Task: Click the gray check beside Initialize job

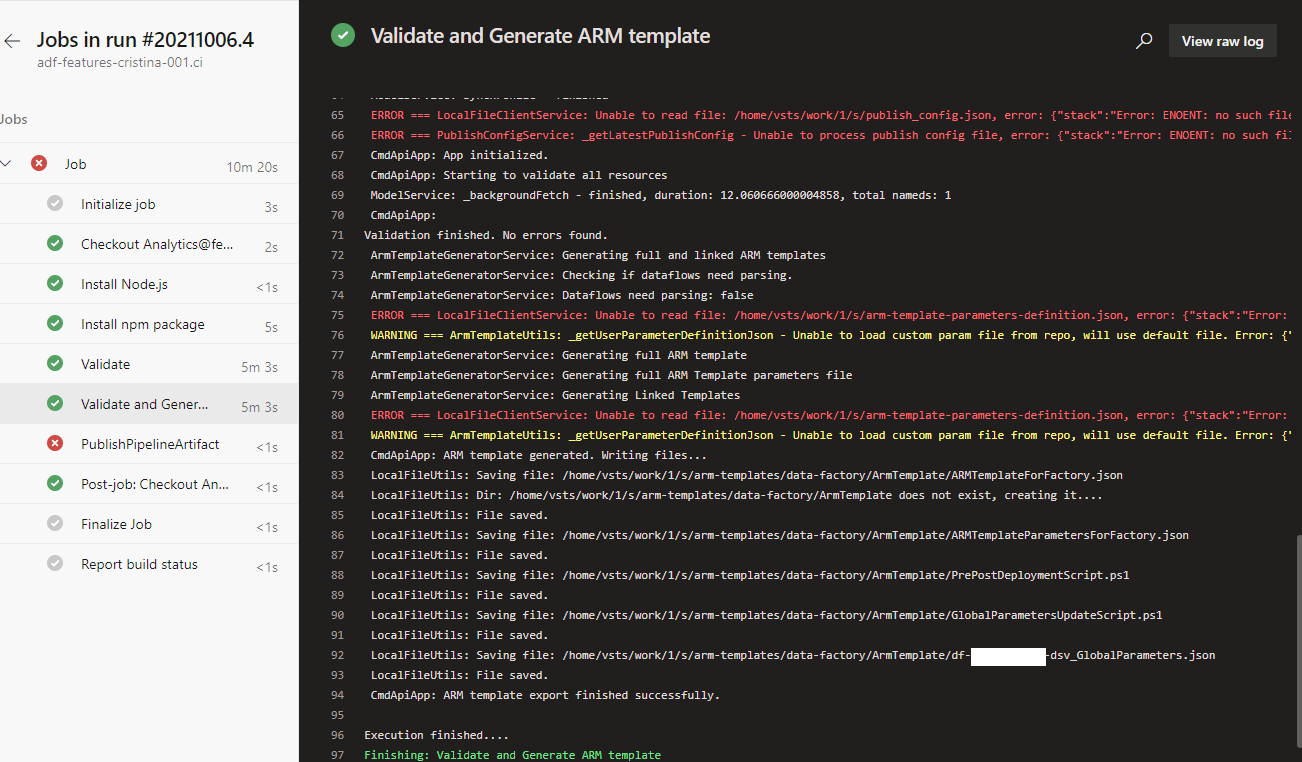Action: pyautogui.click(x=55, y=203)
